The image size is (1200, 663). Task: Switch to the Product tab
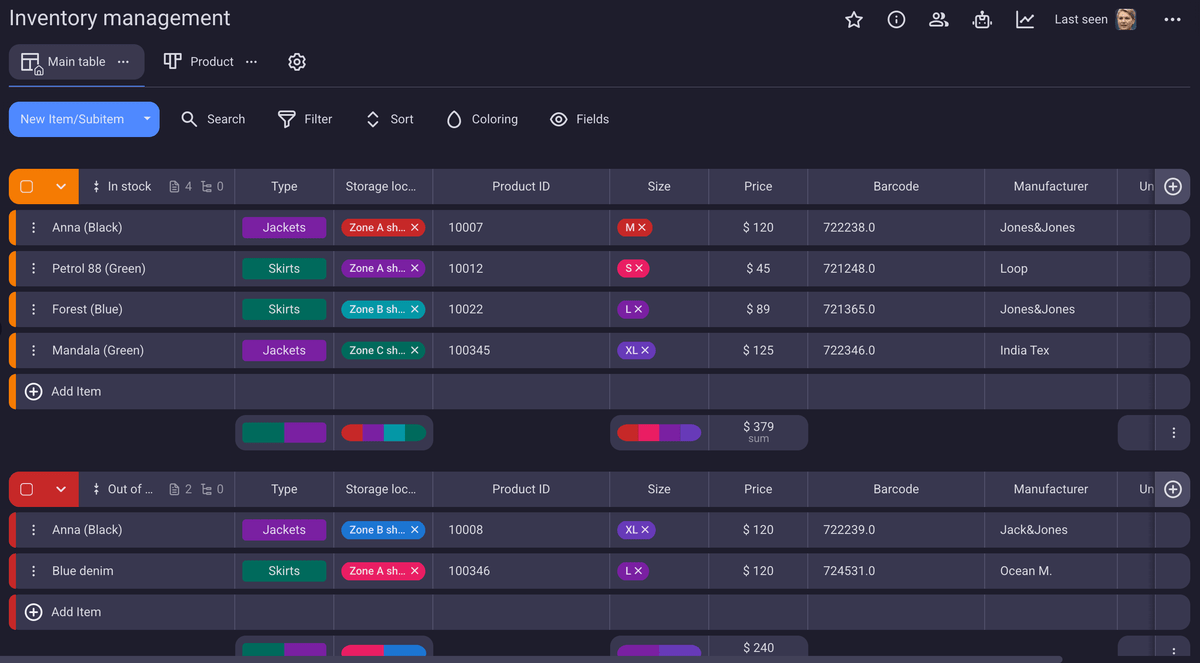(211, 61)
